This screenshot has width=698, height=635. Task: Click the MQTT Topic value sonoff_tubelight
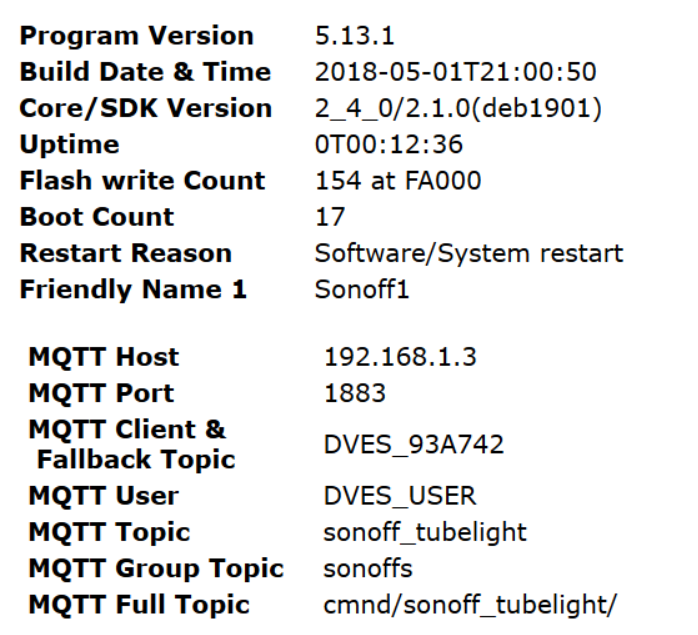424,532
